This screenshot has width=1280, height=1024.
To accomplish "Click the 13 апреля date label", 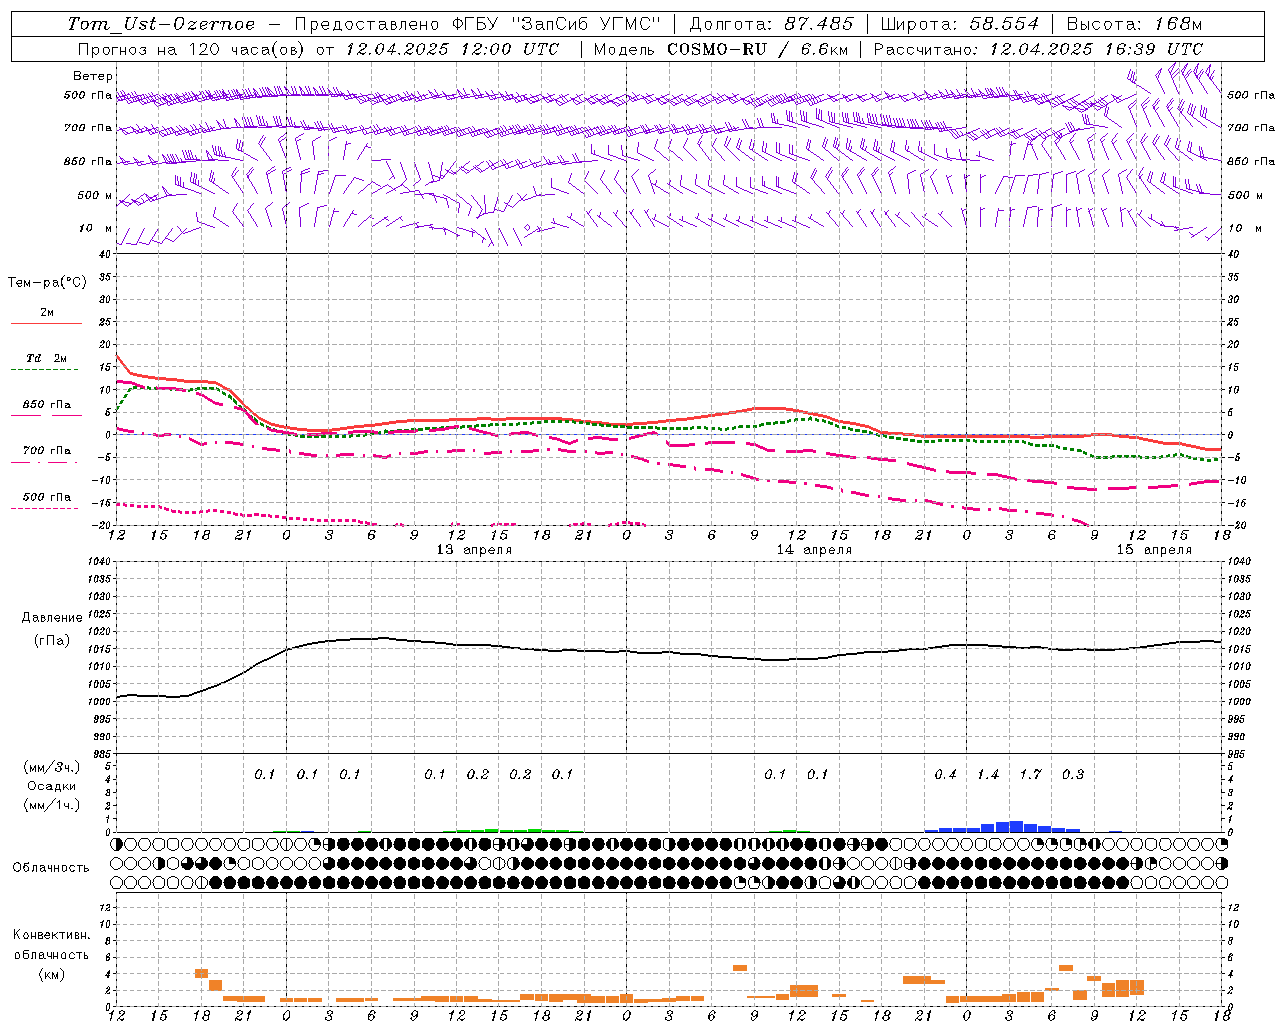I will click(474, 550).
